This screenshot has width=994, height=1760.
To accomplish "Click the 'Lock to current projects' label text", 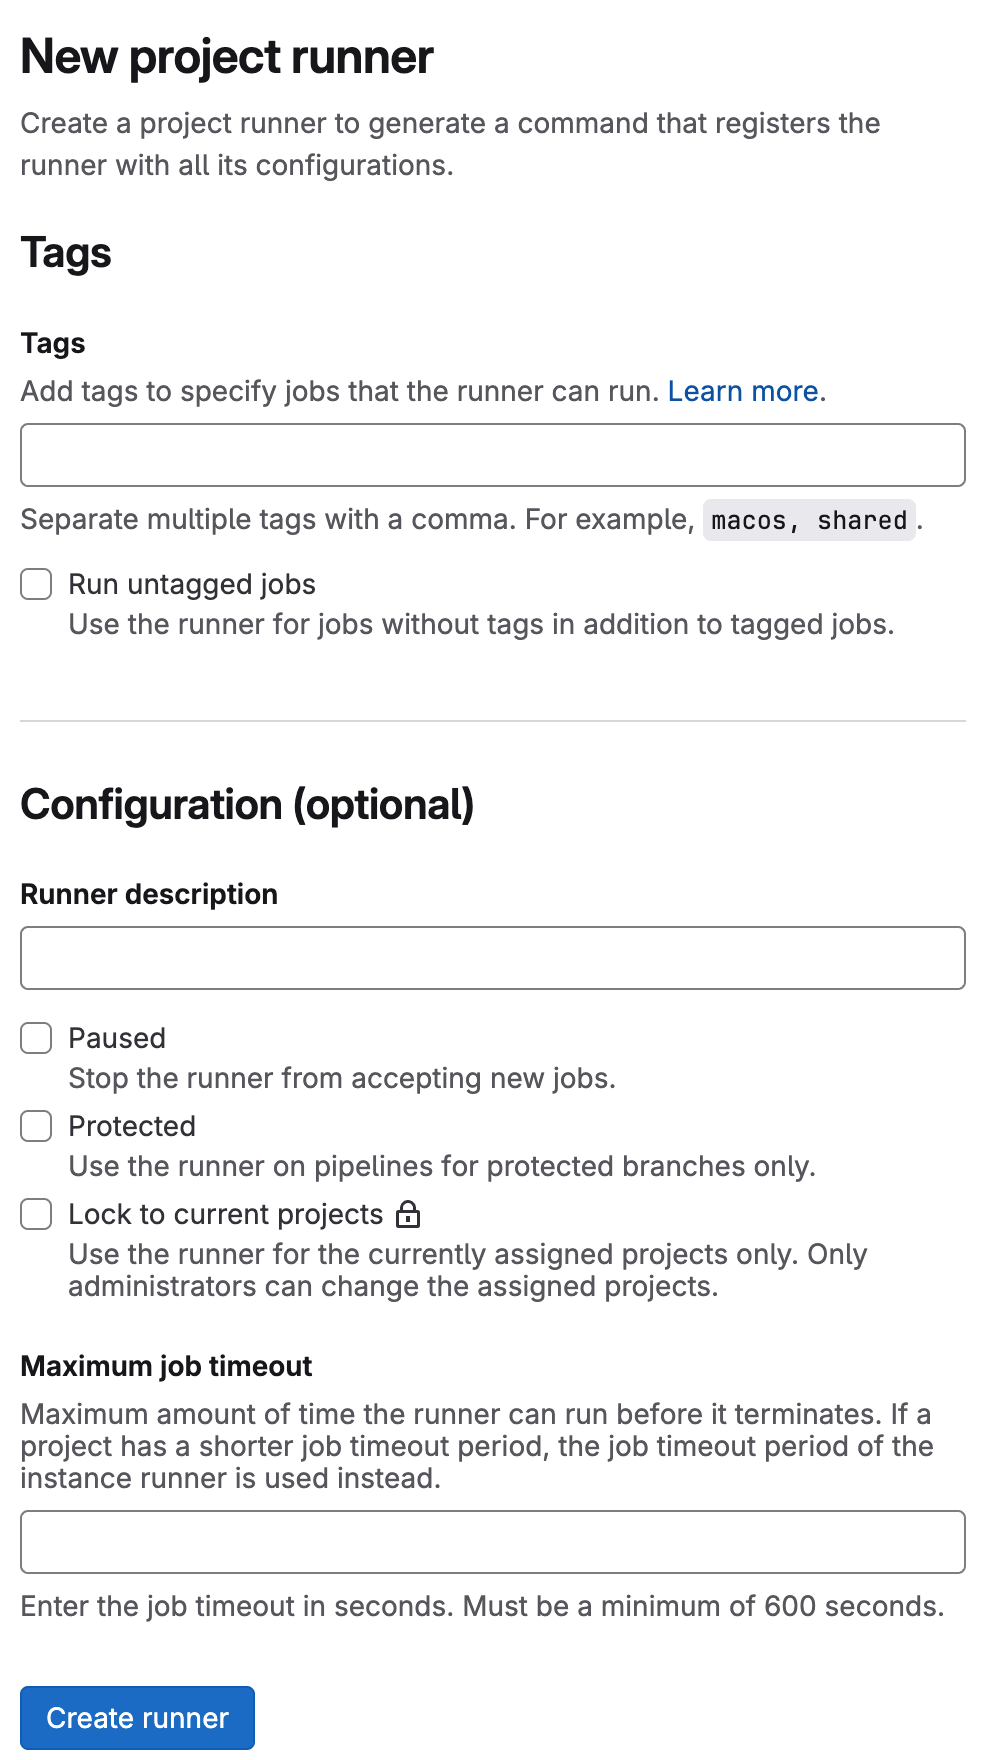I will (x=226, y=1214).
